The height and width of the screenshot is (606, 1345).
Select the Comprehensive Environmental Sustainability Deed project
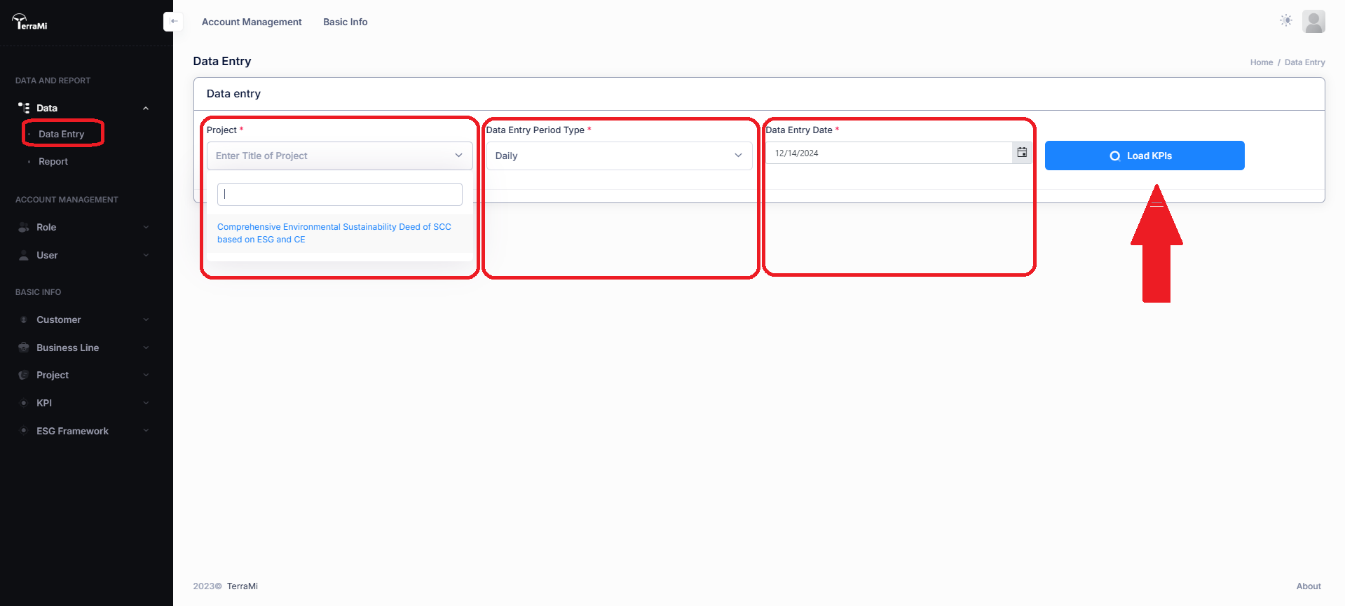[334, 233]
